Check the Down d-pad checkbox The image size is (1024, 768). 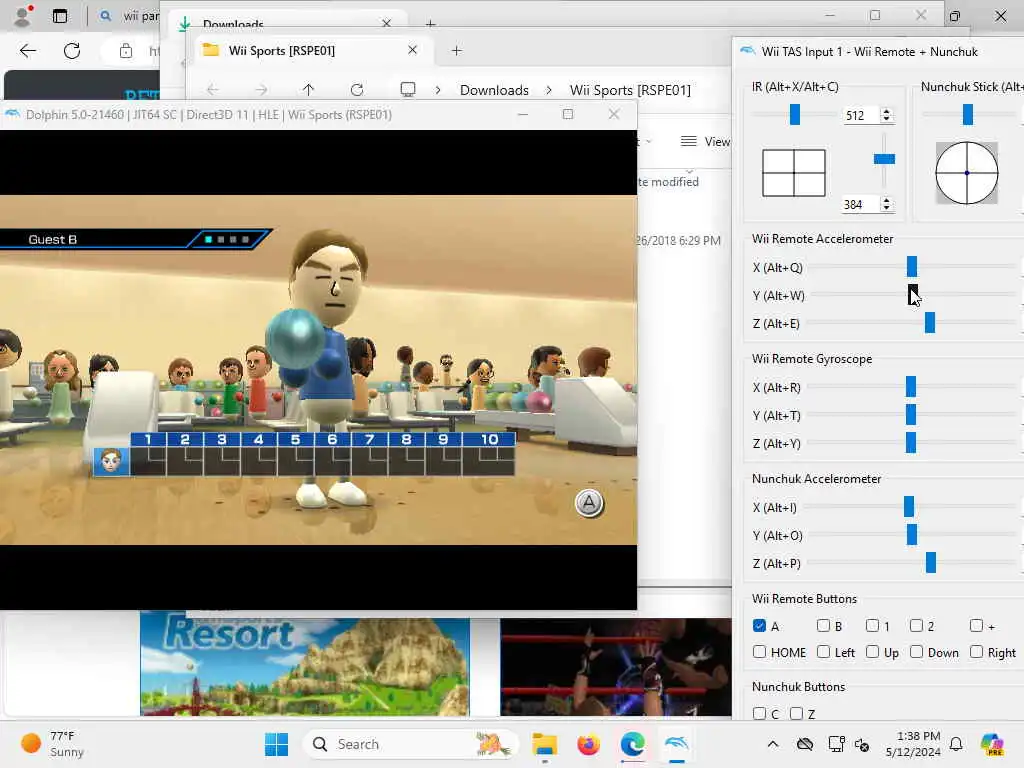916,652
